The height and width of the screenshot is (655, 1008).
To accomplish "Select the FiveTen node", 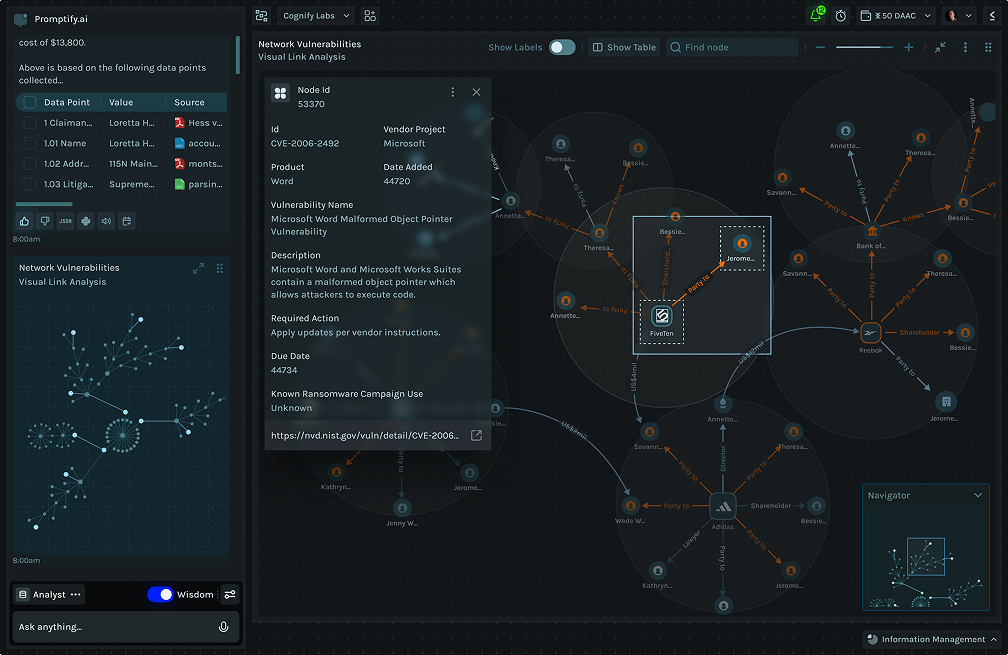I will click(x=662, y=316).
